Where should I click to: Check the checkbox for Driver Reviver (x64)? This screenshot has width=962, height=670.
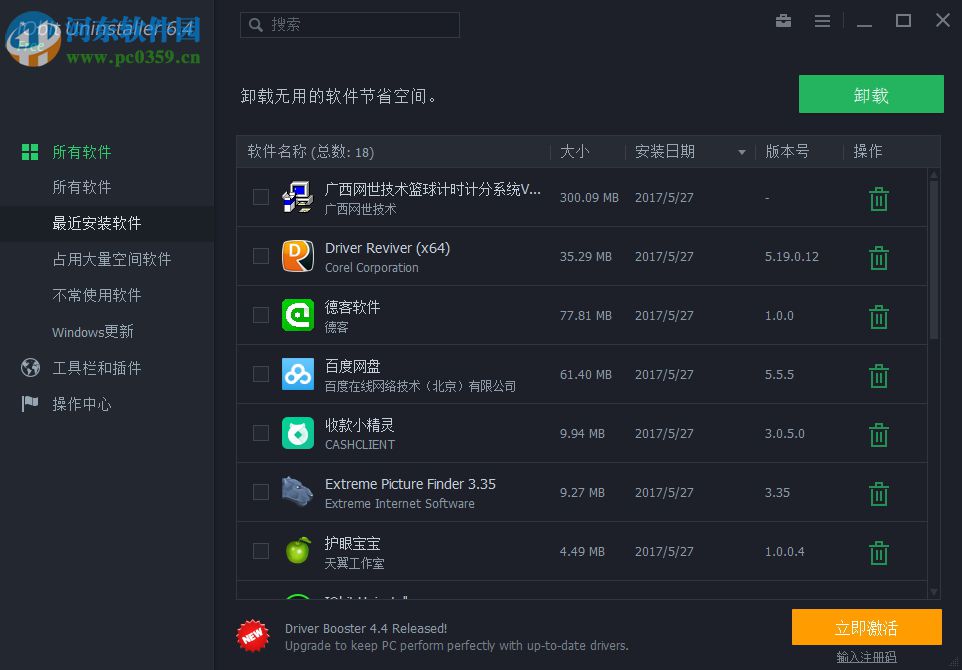261,257
